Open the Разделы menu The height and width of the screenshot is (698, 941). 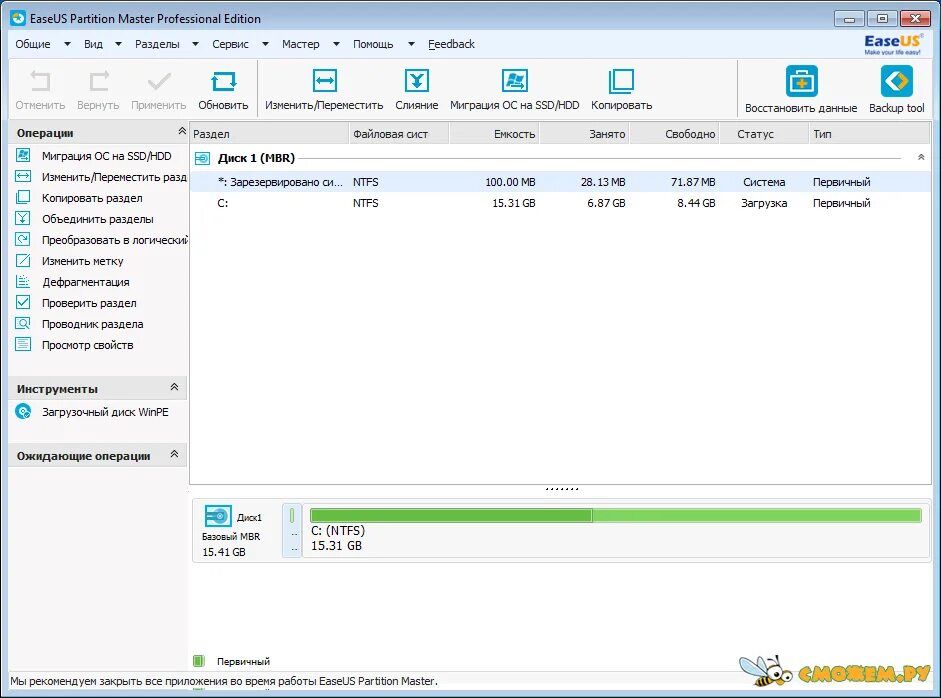coord(157,44)
